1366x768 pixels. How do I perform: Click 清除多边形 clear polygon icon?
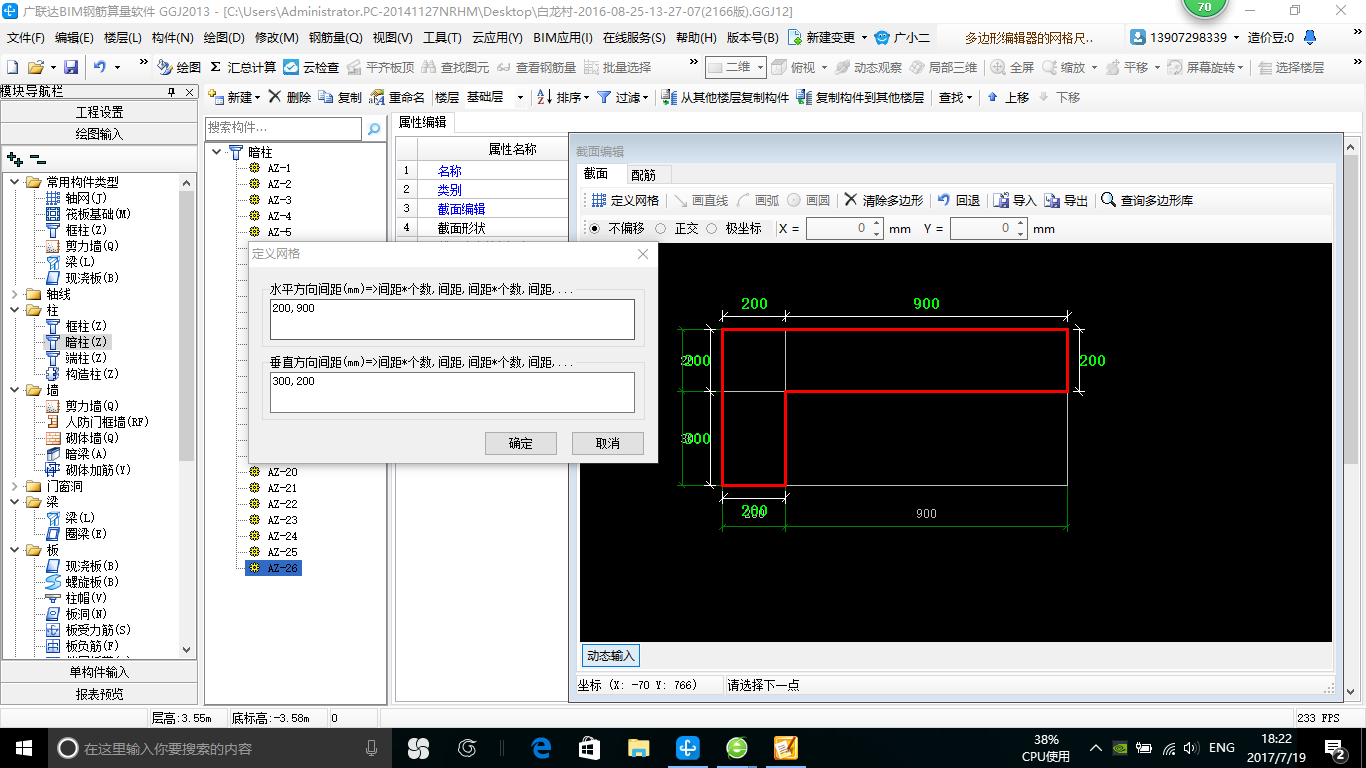tap(851, 200)
